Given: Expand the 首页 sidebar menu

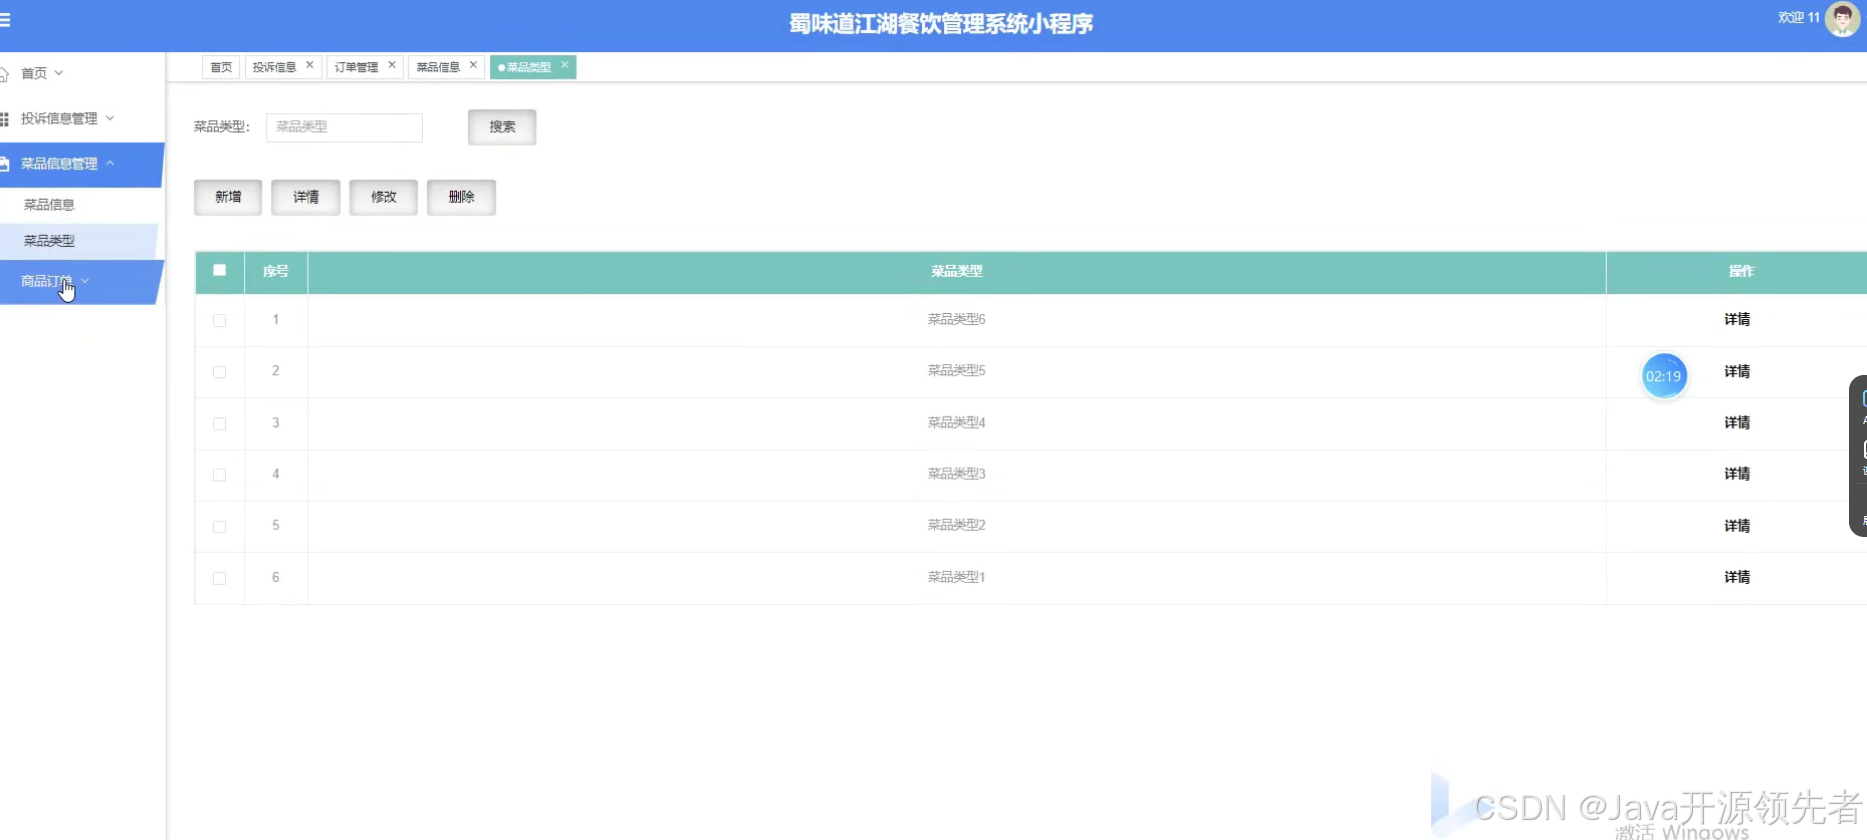Looking at the screenshot, I should pyautogui.click(x=59, y=73).
